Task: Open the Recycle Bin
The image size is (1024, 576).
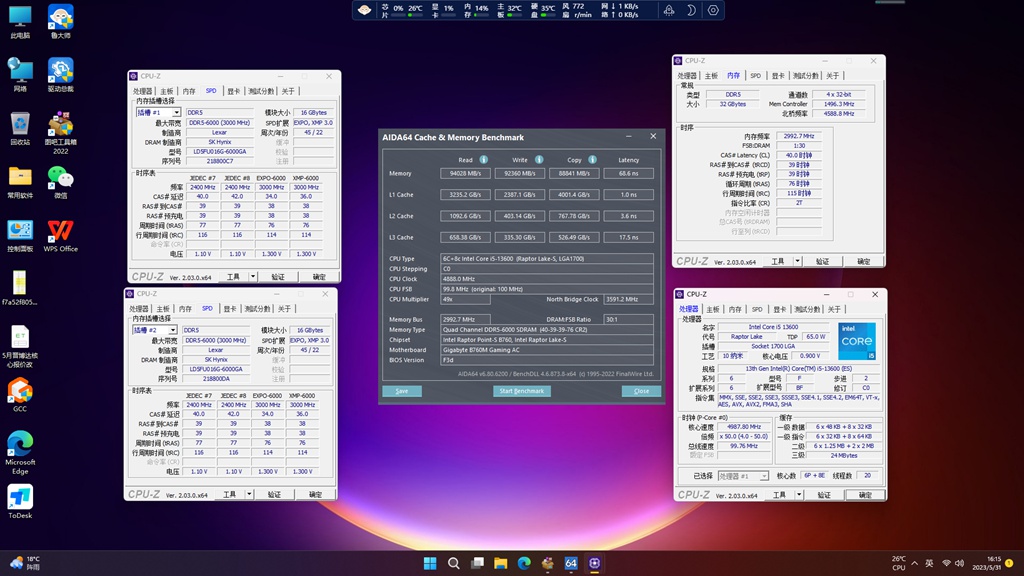Action: tap(20, 123)
